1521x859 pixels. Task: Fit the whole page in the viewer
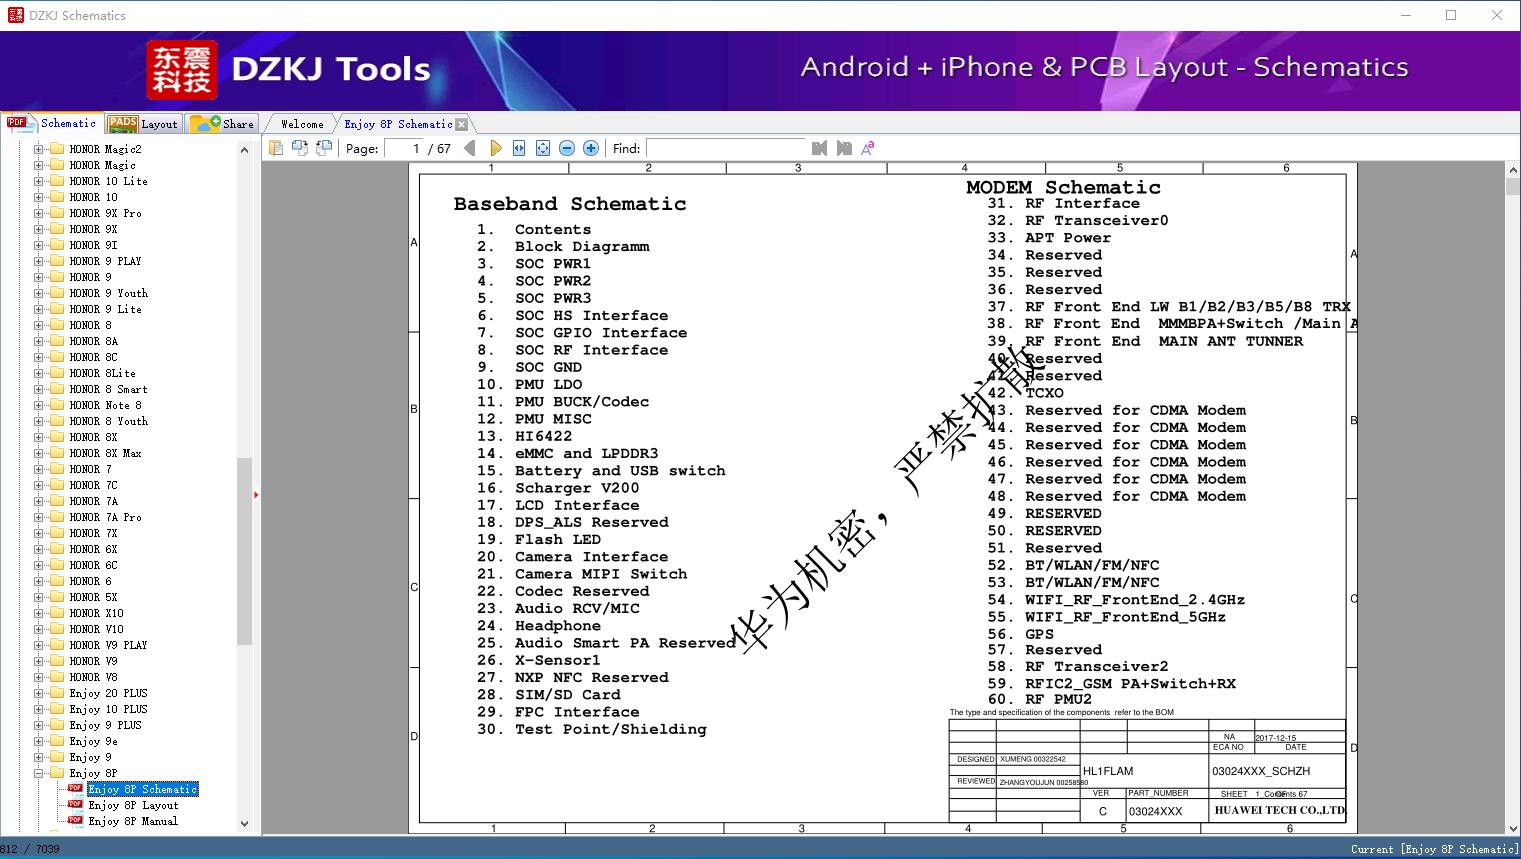point(543,148)
